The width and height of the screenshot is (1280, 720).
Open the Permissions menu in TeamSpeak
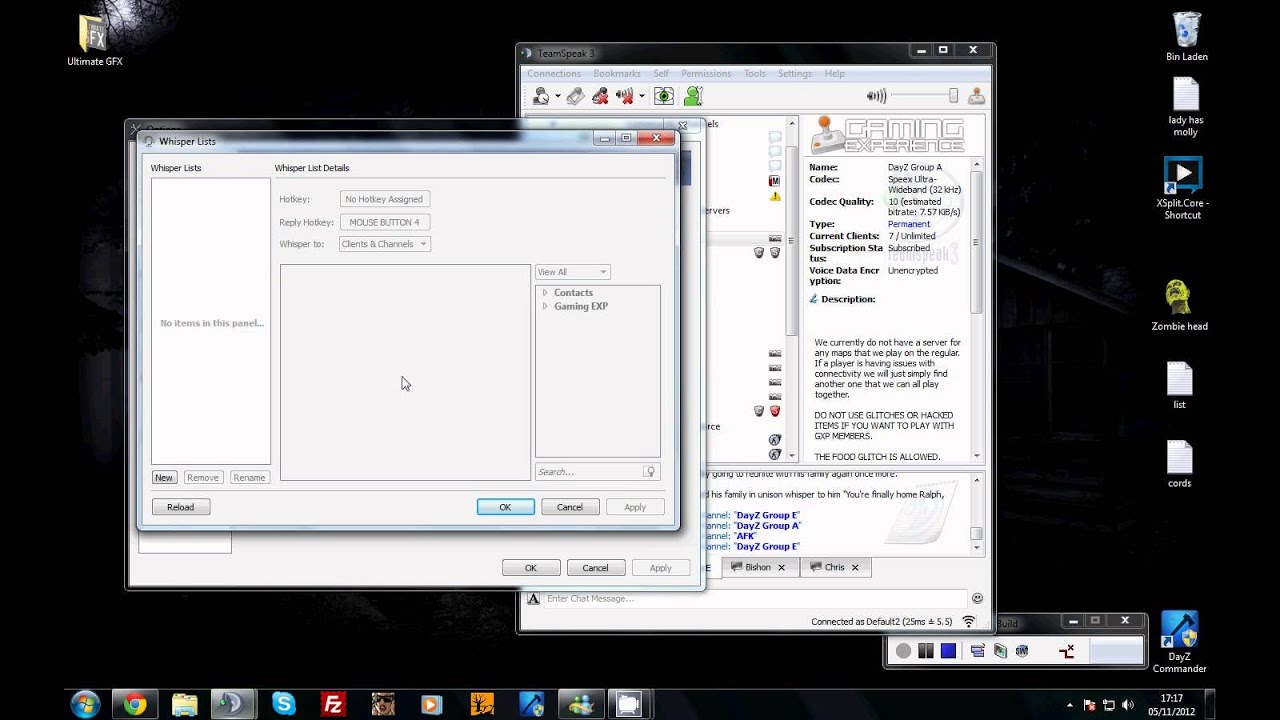point(706,73)
